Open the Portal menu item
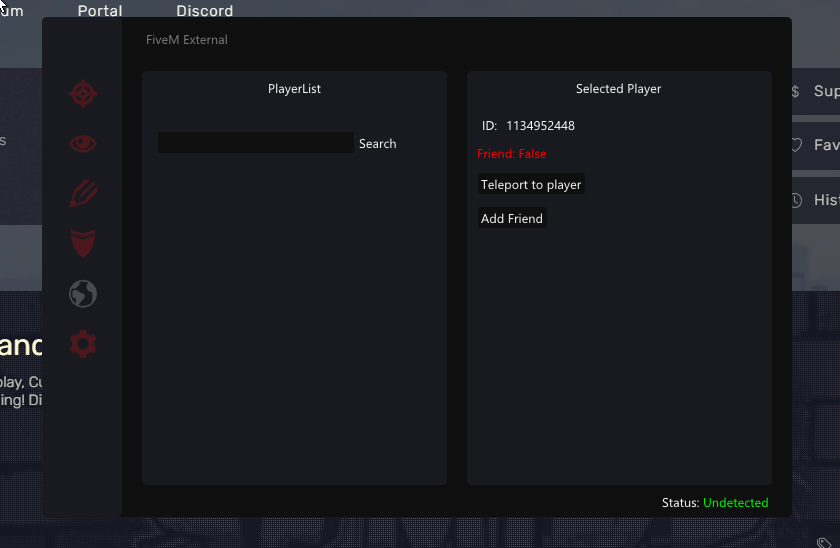Viewport: 840px width, 548px height. pyautogui.click(x=100, y=11)
